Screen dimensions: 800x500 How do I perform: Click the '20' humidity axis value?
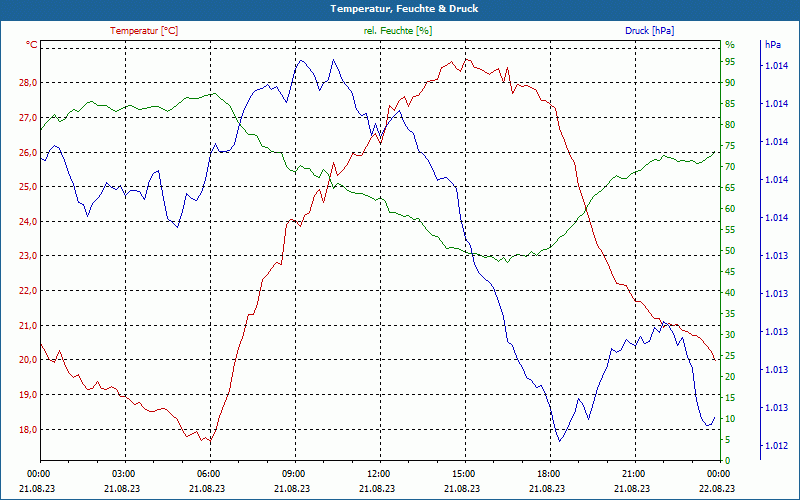coord(730,376)
